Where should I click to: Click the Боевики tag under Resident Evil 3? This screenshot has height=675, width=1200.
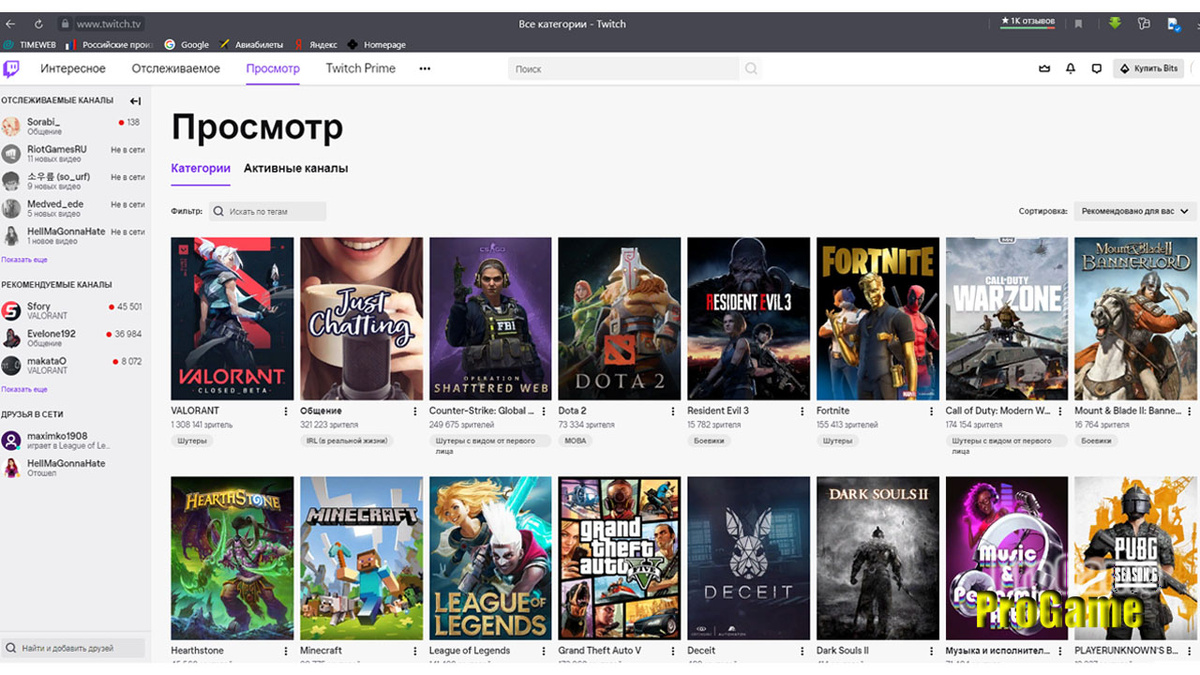click(x=709, y=440)
